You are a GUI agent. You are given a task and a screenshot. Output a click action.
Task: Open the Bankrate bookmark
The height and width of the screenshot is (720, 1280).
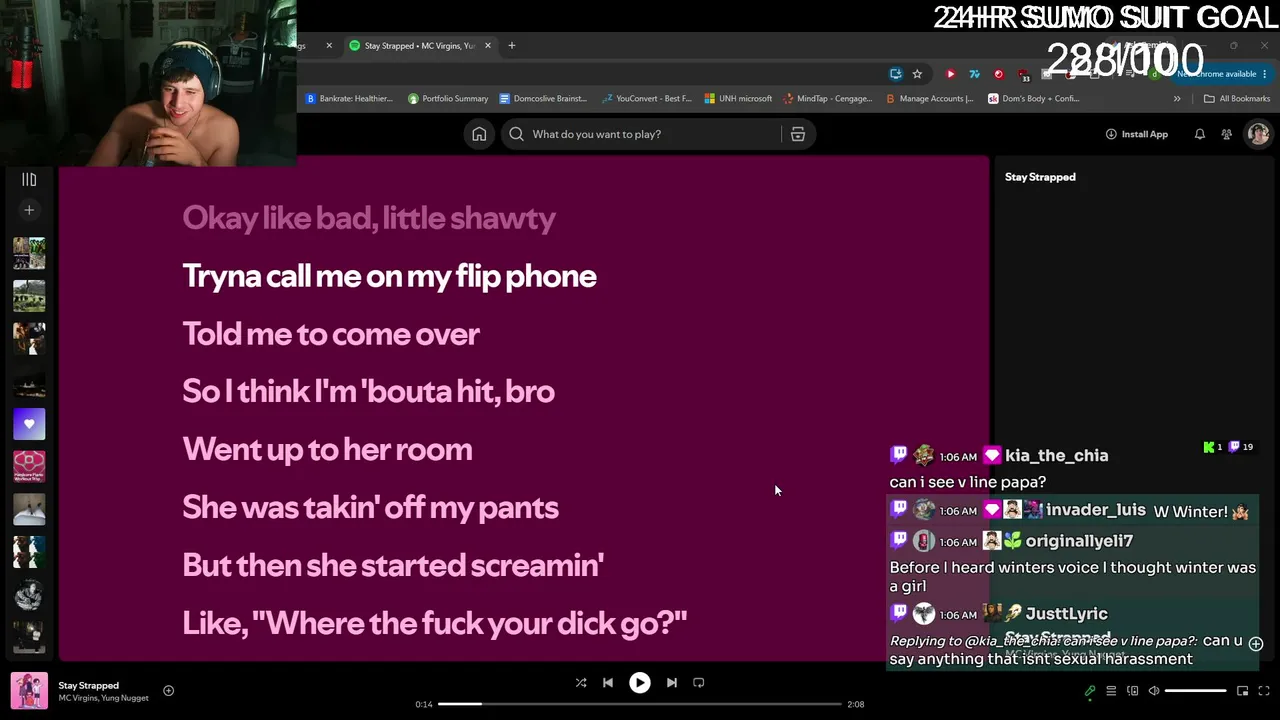pyautogui.click(x=350, y=98)
